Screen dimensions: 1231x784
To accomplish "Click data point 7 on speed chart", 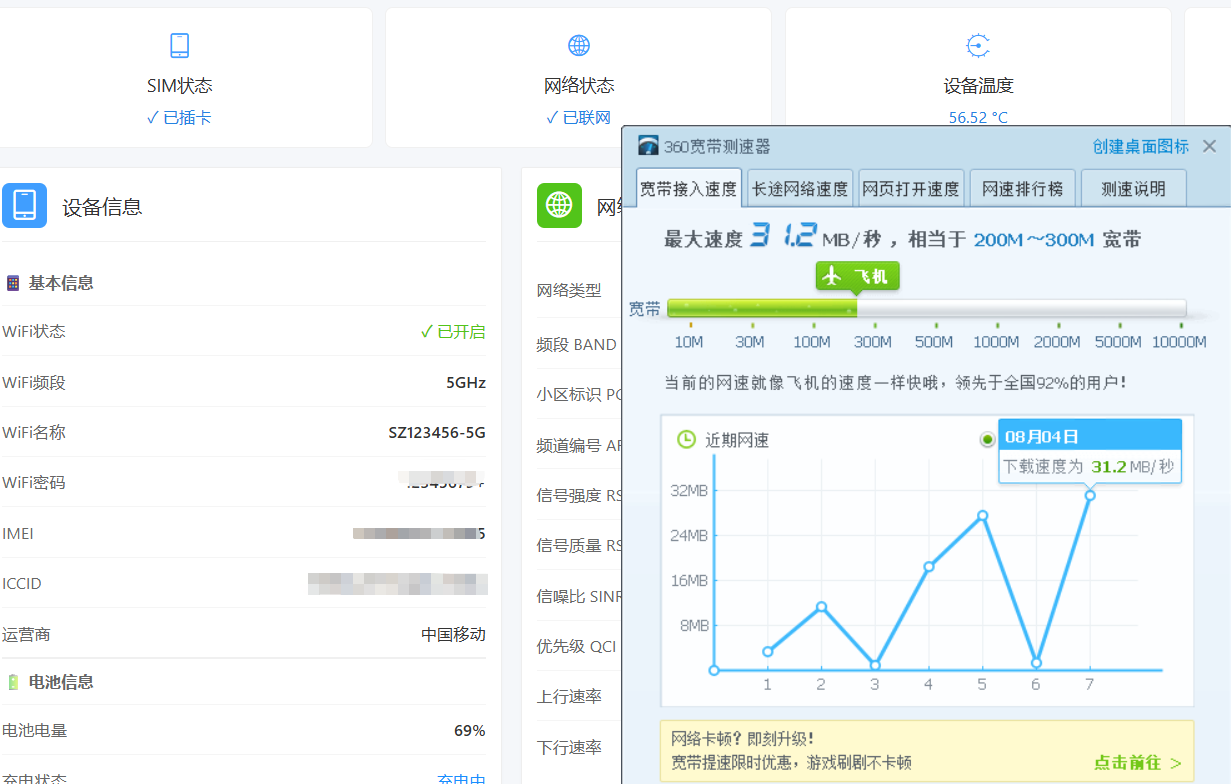I will pyautogui.click(x=1090, y=495).
